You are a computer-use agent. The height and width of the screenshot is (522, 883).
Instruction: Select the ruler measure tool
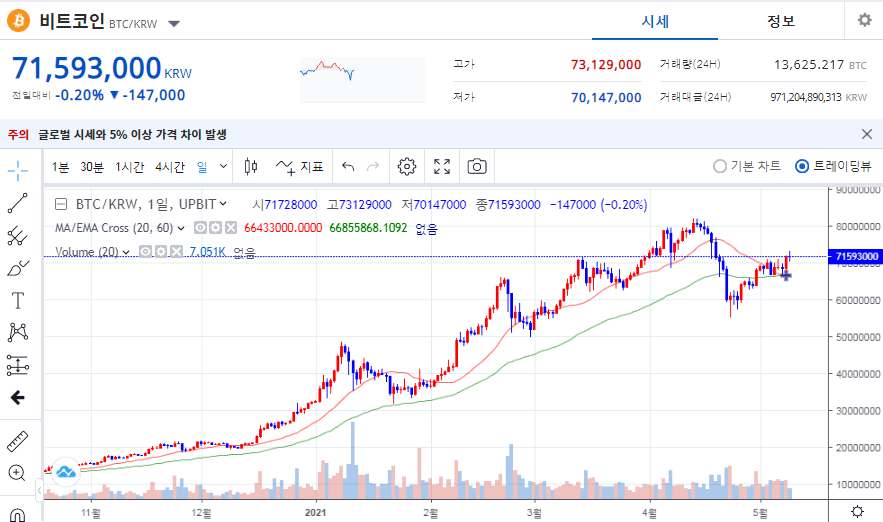tap(17, 441)
